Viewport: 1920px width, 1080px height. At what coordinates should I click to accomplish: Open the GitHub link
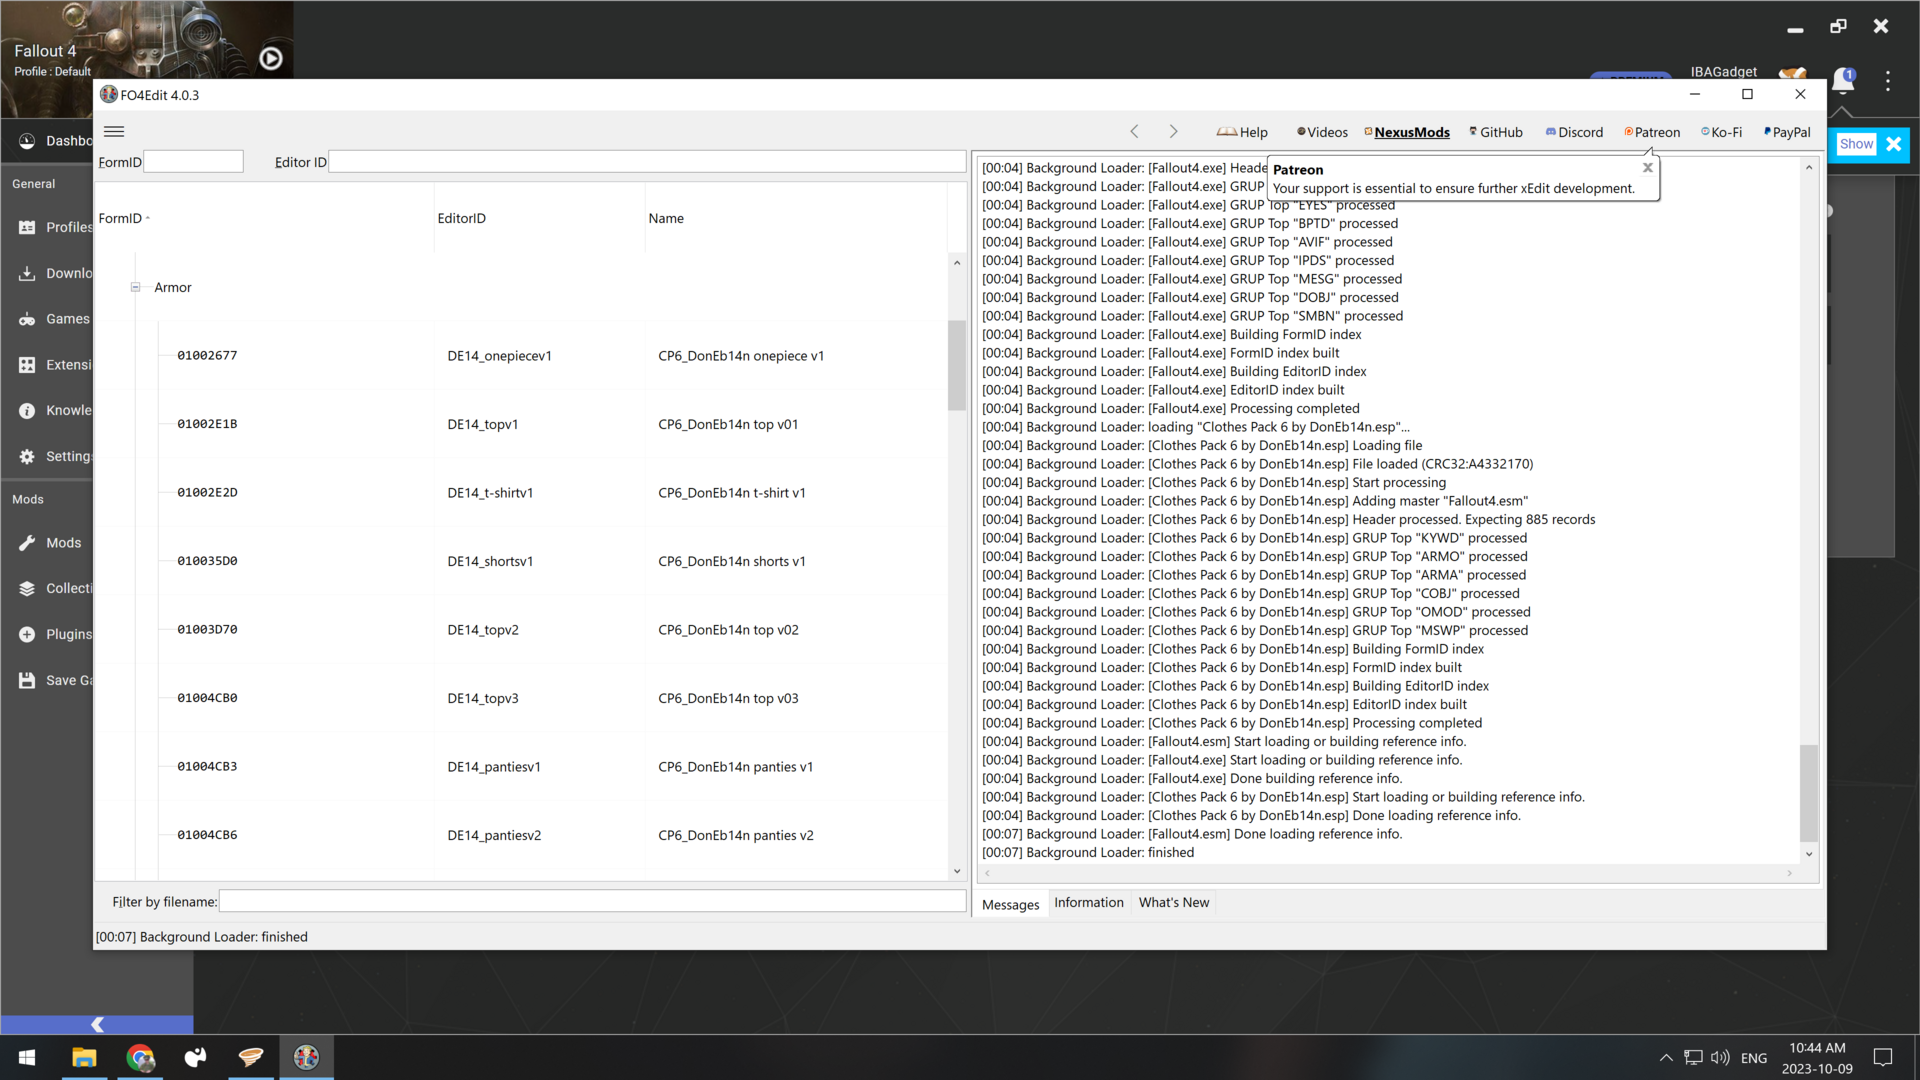(1496, 132)
